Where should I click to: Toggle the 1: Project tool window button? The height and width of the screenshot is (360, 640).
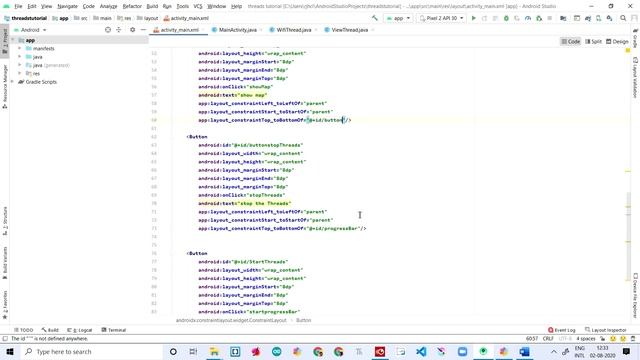point(5,41)
